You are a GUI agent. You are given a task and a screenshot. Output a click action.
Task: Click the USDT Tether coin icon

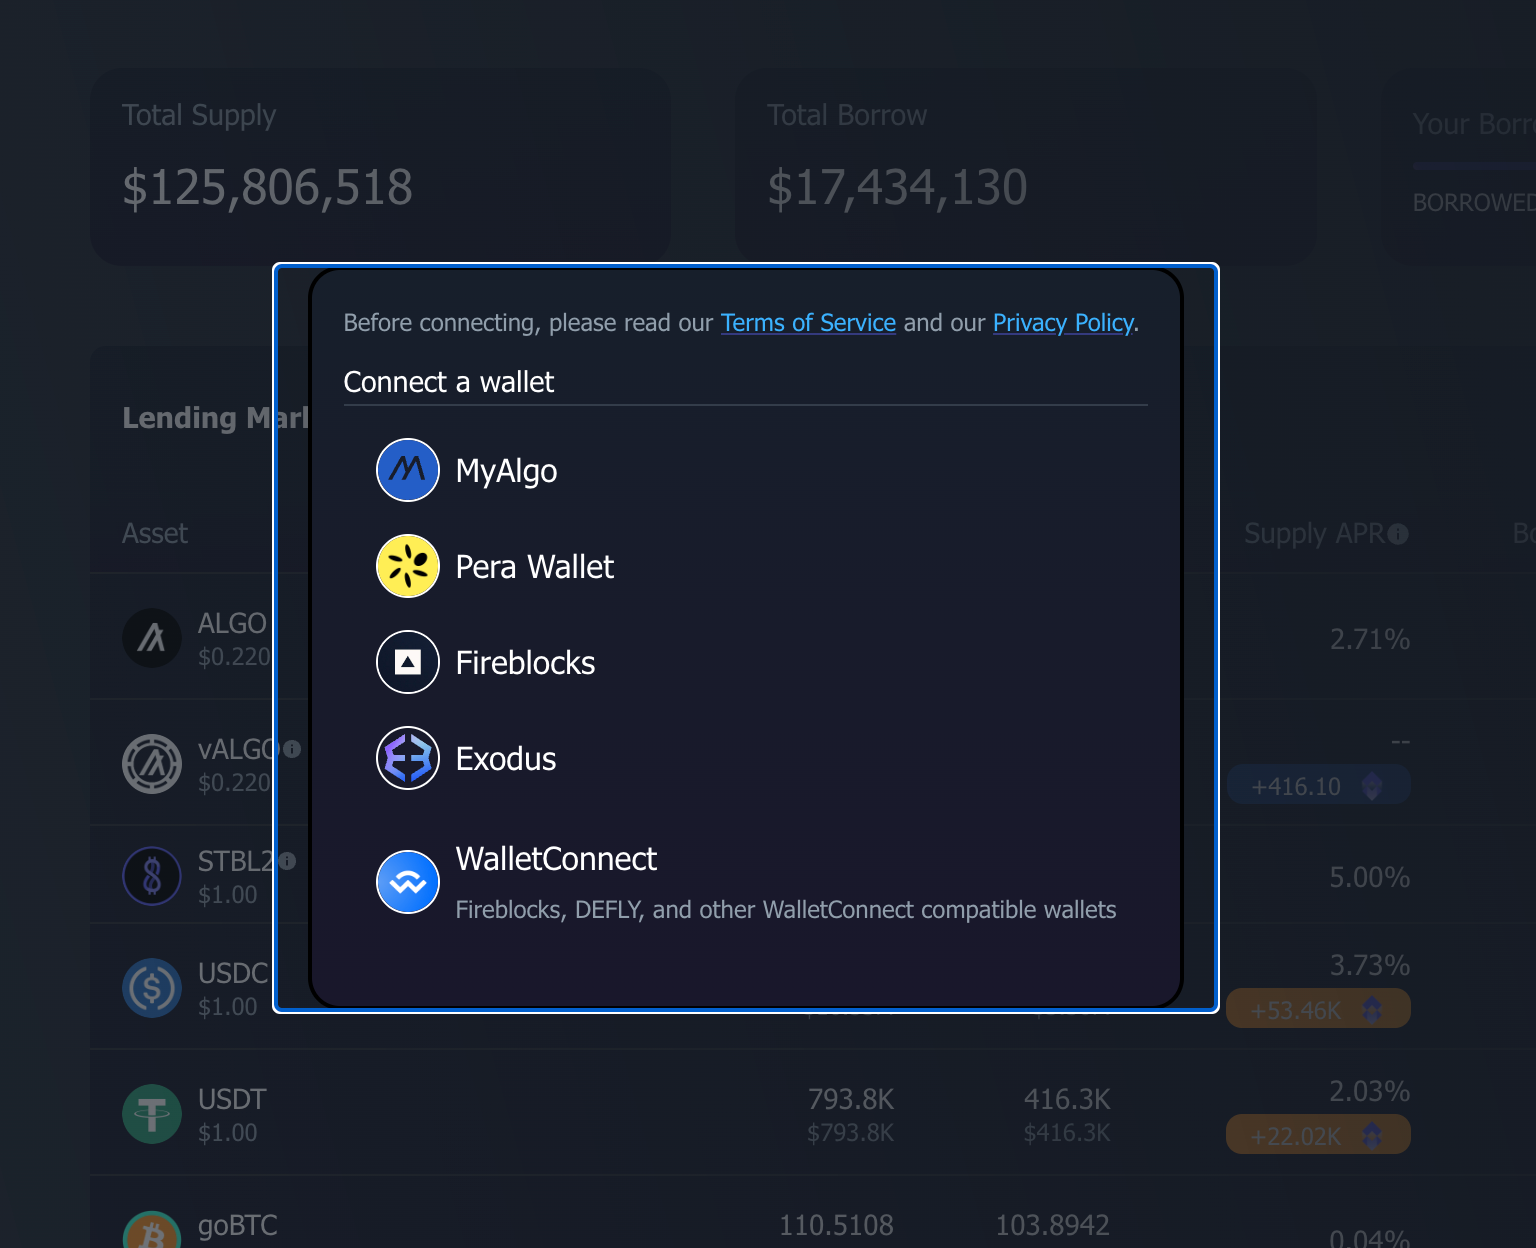(152, 1114)
